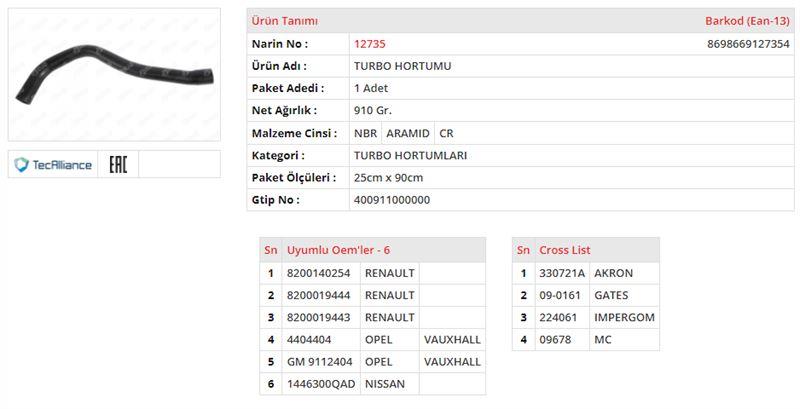Select Gtip No 400911000000
Image resolution: width=800 pixels, height=409 pixels.
(392, 200)
